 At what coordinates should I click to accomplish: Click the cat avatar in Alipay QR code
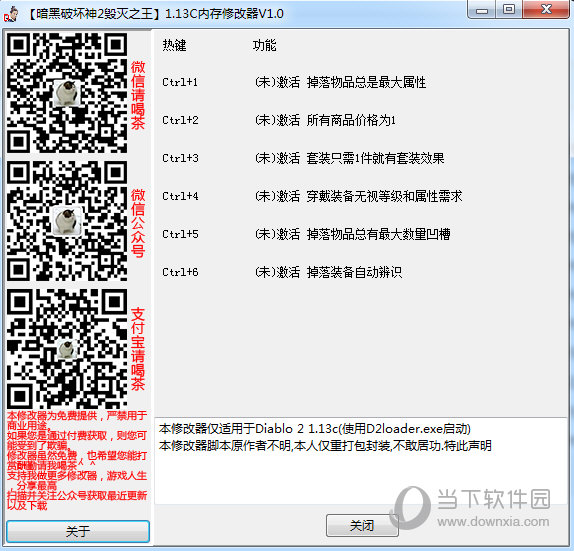click(67, 348)
